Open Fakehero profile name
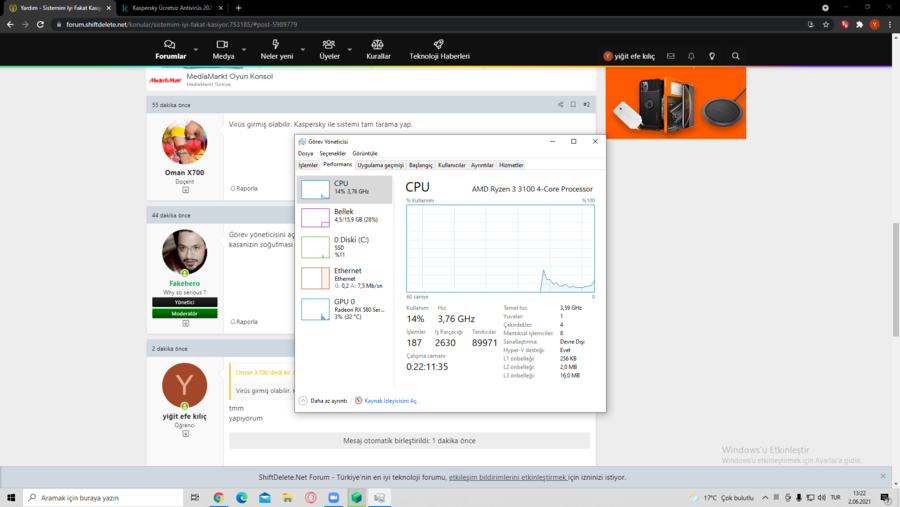The image size is (900, 507). pyautogui.click(x=184, y=283)
